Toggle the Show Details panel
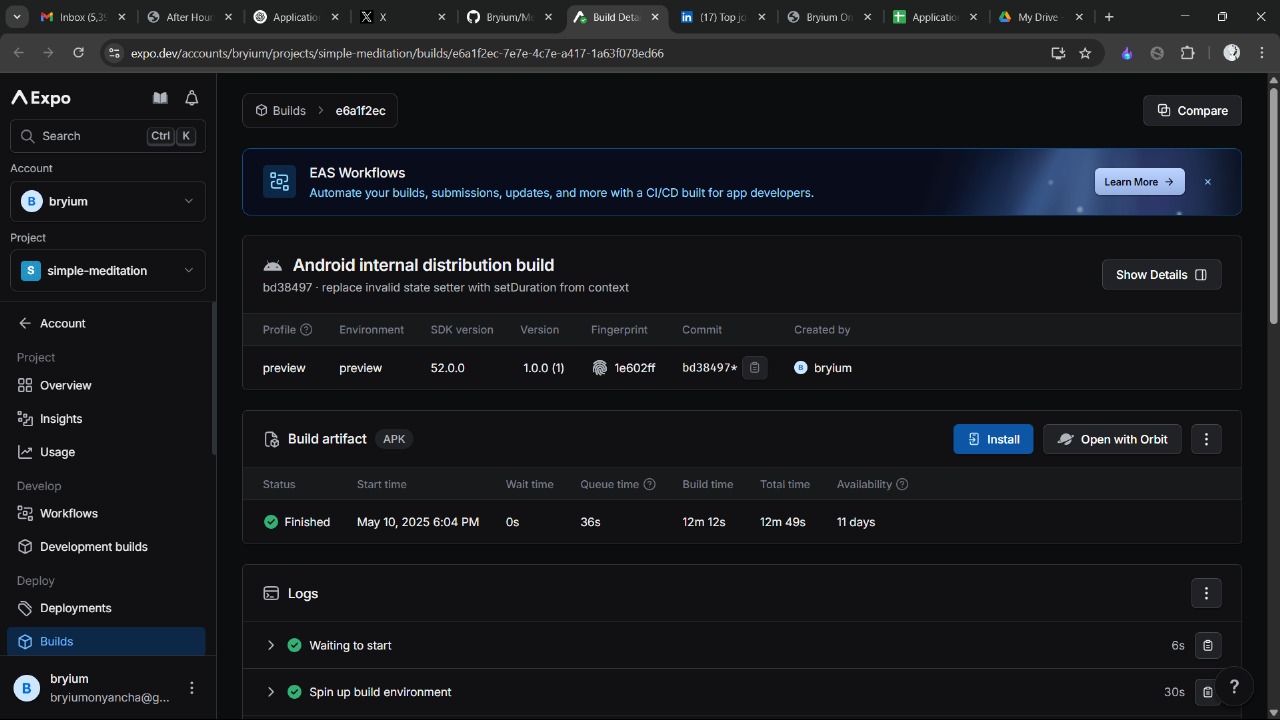1280x720 pixels. pyautogui.click(x=1161, y=275)
